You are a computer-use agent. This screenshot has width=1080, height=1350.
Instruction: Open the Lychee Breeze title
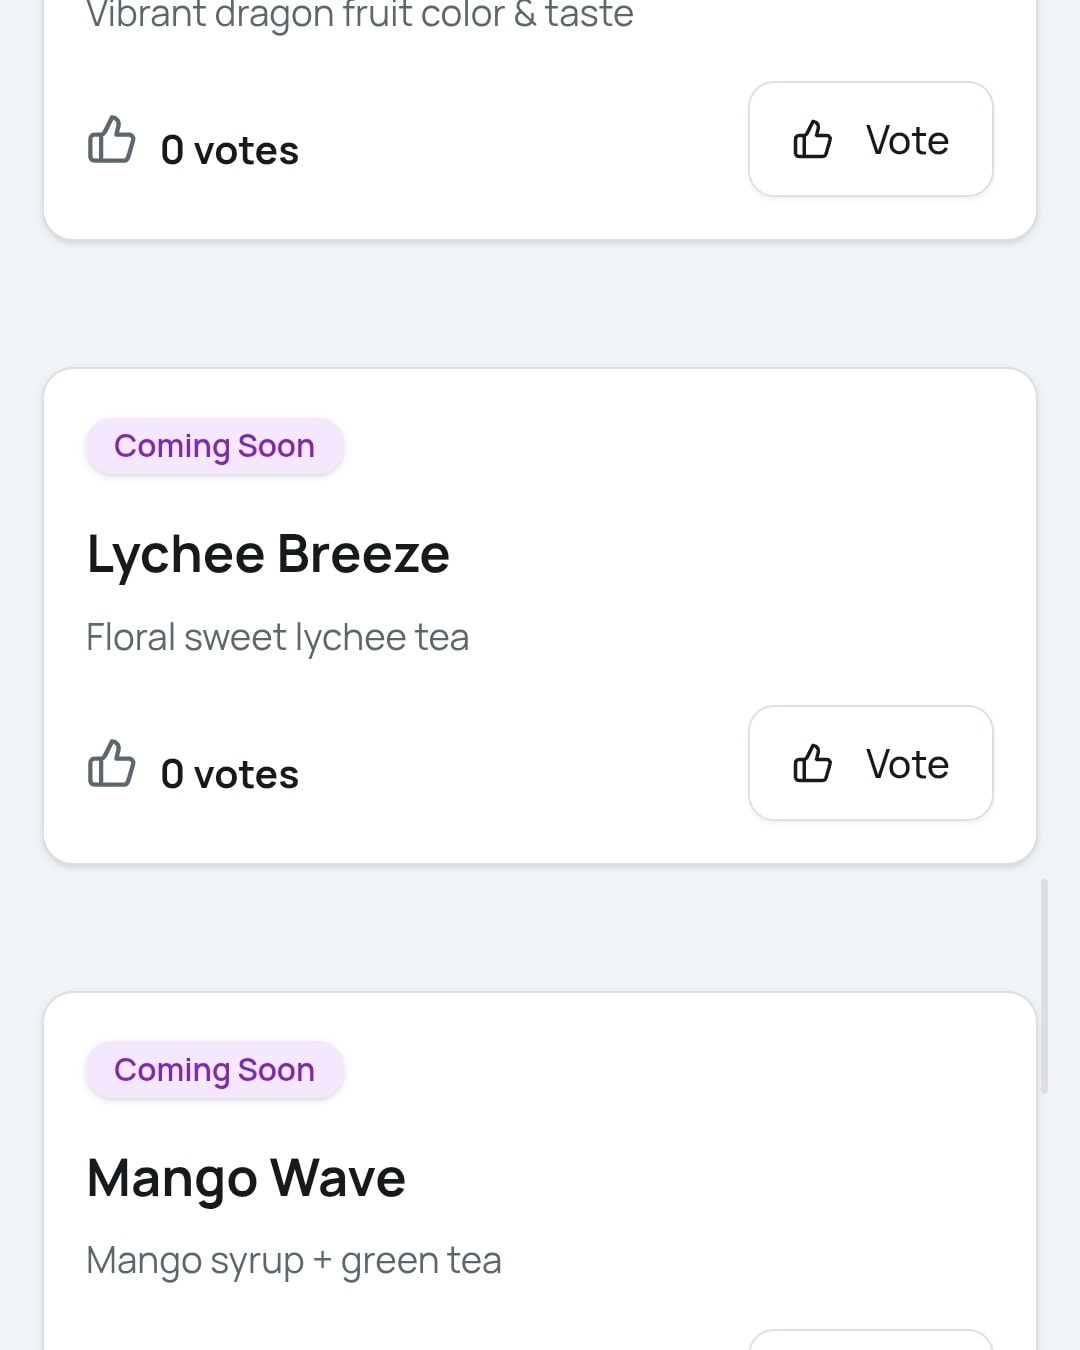click(x=268, y=554)
